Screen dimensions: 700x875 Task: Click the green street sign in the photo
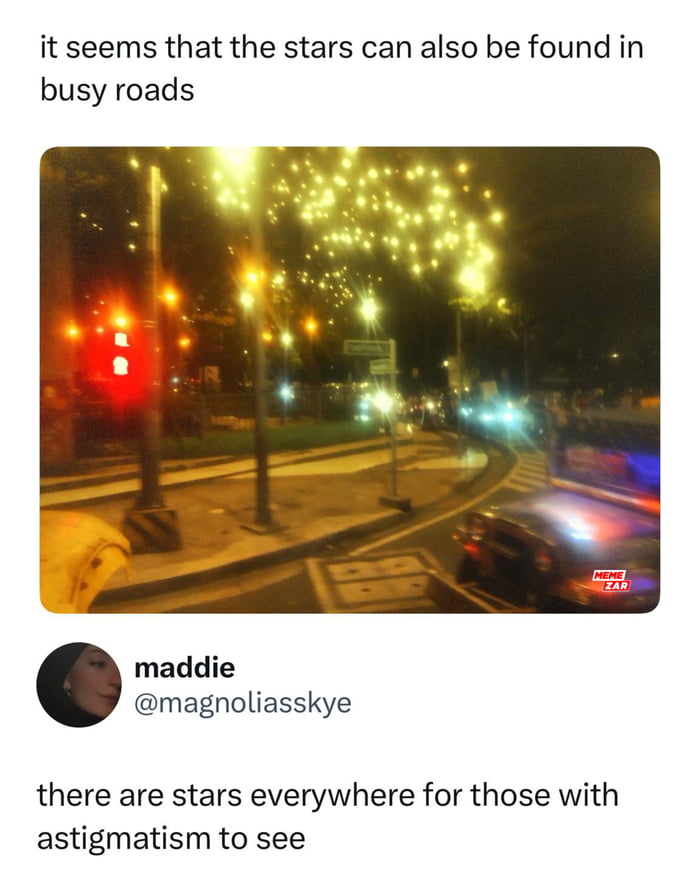tap(367, 349)
